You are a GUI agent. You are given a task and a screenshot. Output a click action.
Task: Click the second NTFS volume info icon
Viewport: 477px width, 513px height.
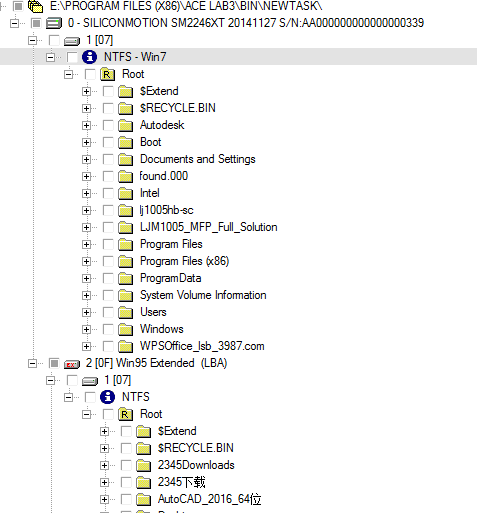[x=108, y=397]
